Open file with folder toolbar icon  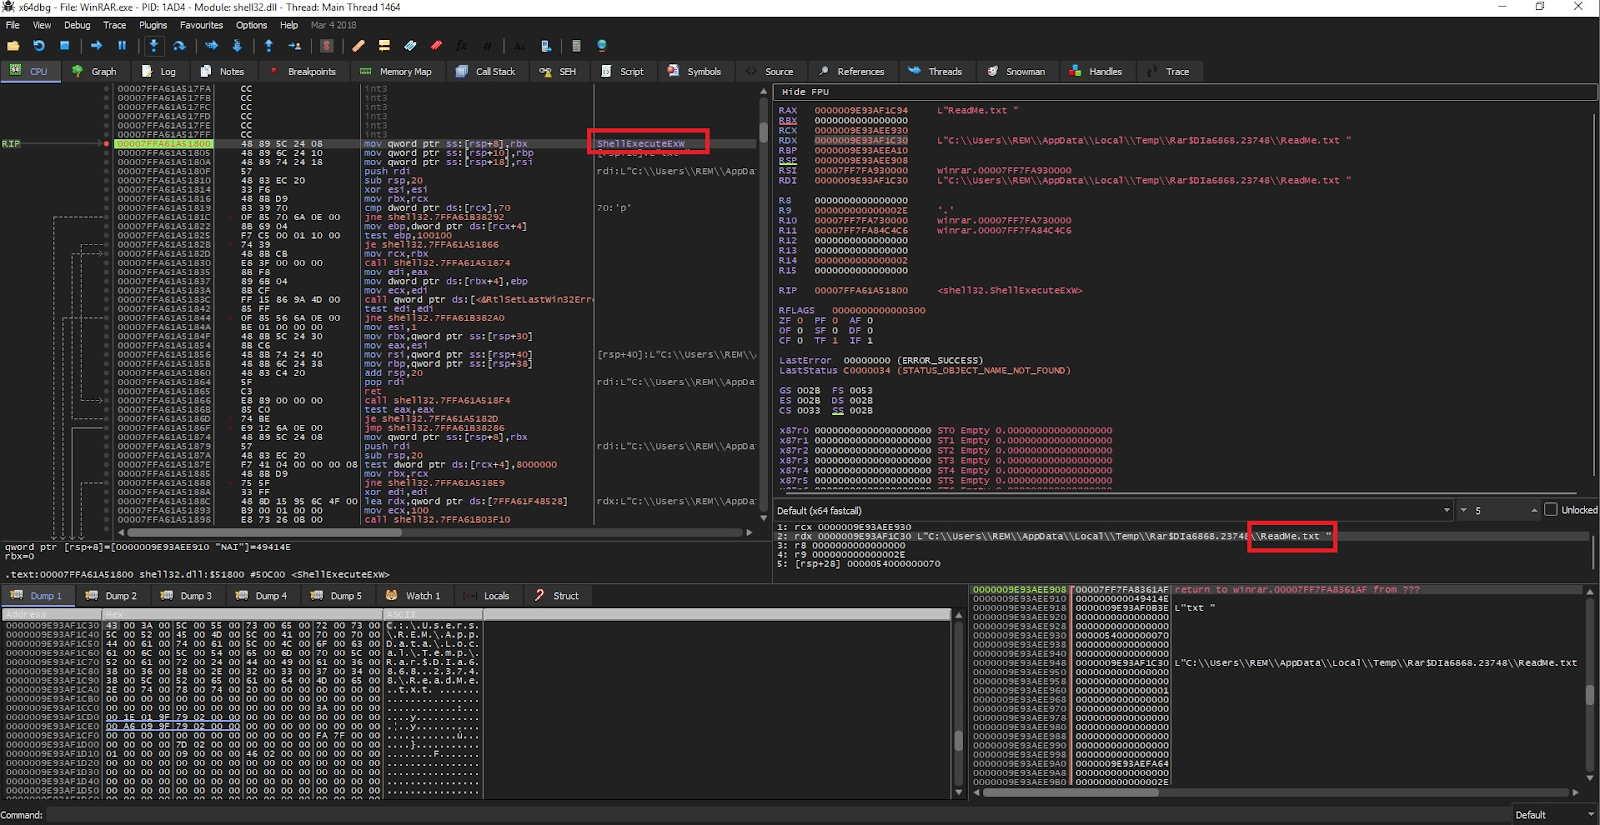coord(13,46)
